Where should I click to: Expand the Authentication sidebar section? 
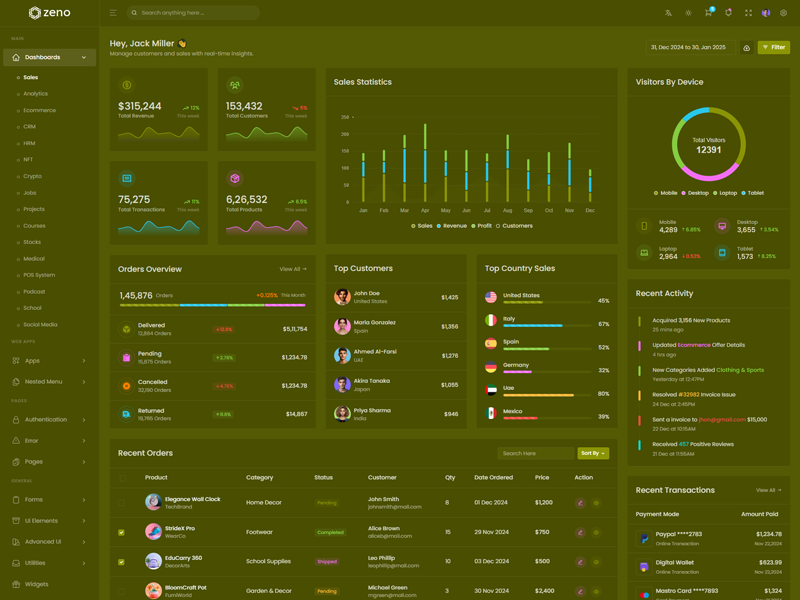[50, 420]
